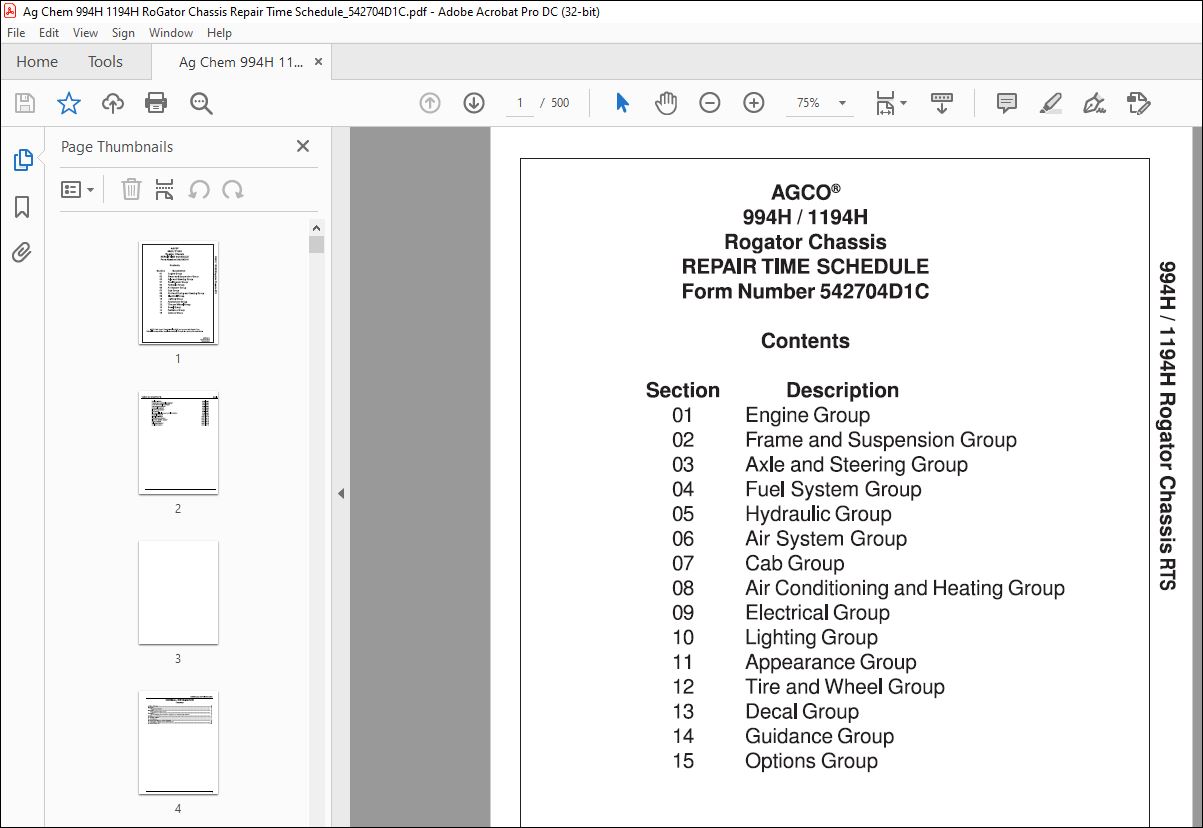Click 'Appearance Group' text
Viewport: 1203px width, 828px height.
[831, 662]
